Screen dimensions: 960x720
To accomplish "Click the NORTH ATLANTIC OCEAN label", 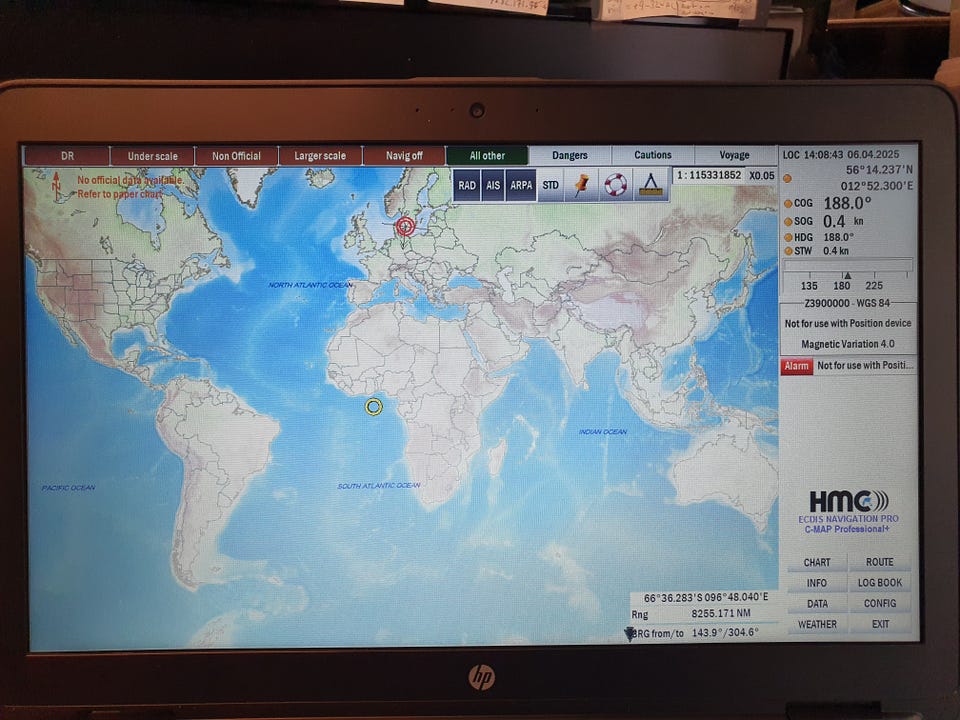I will point(310,285).
